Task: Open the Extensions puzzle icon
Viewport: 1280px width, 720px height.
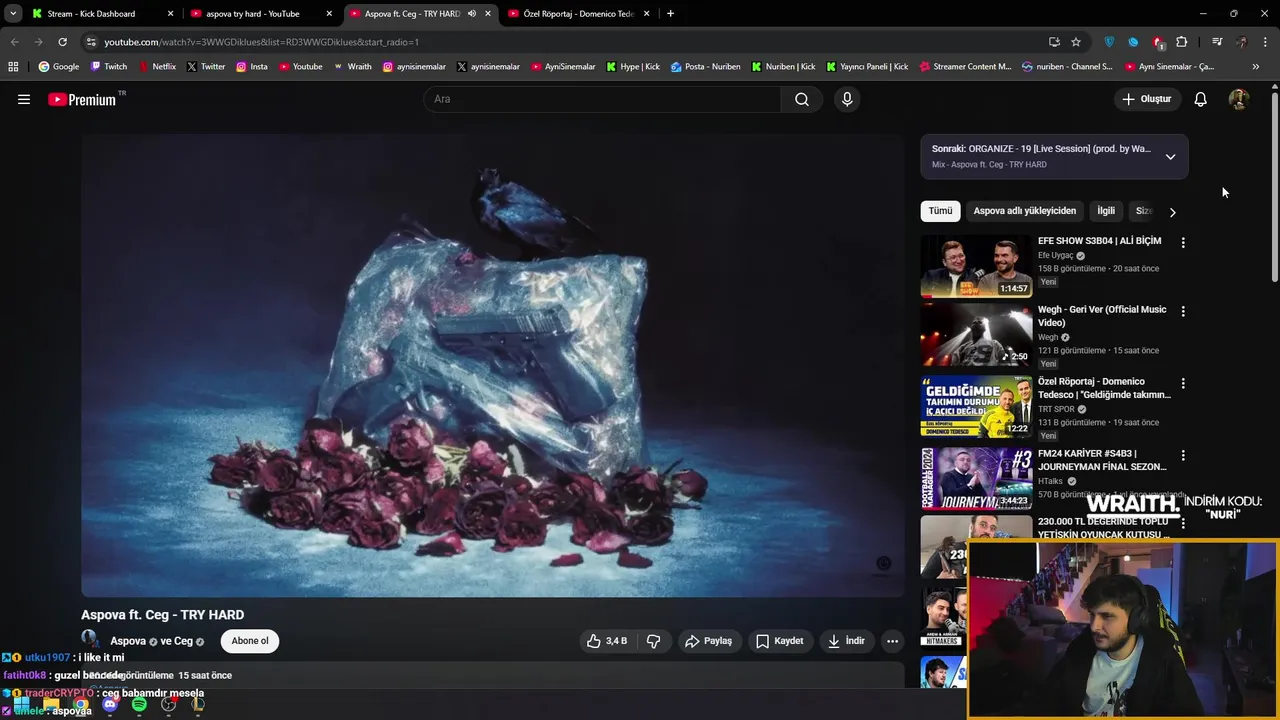Action: click(x=1182, y=42)
